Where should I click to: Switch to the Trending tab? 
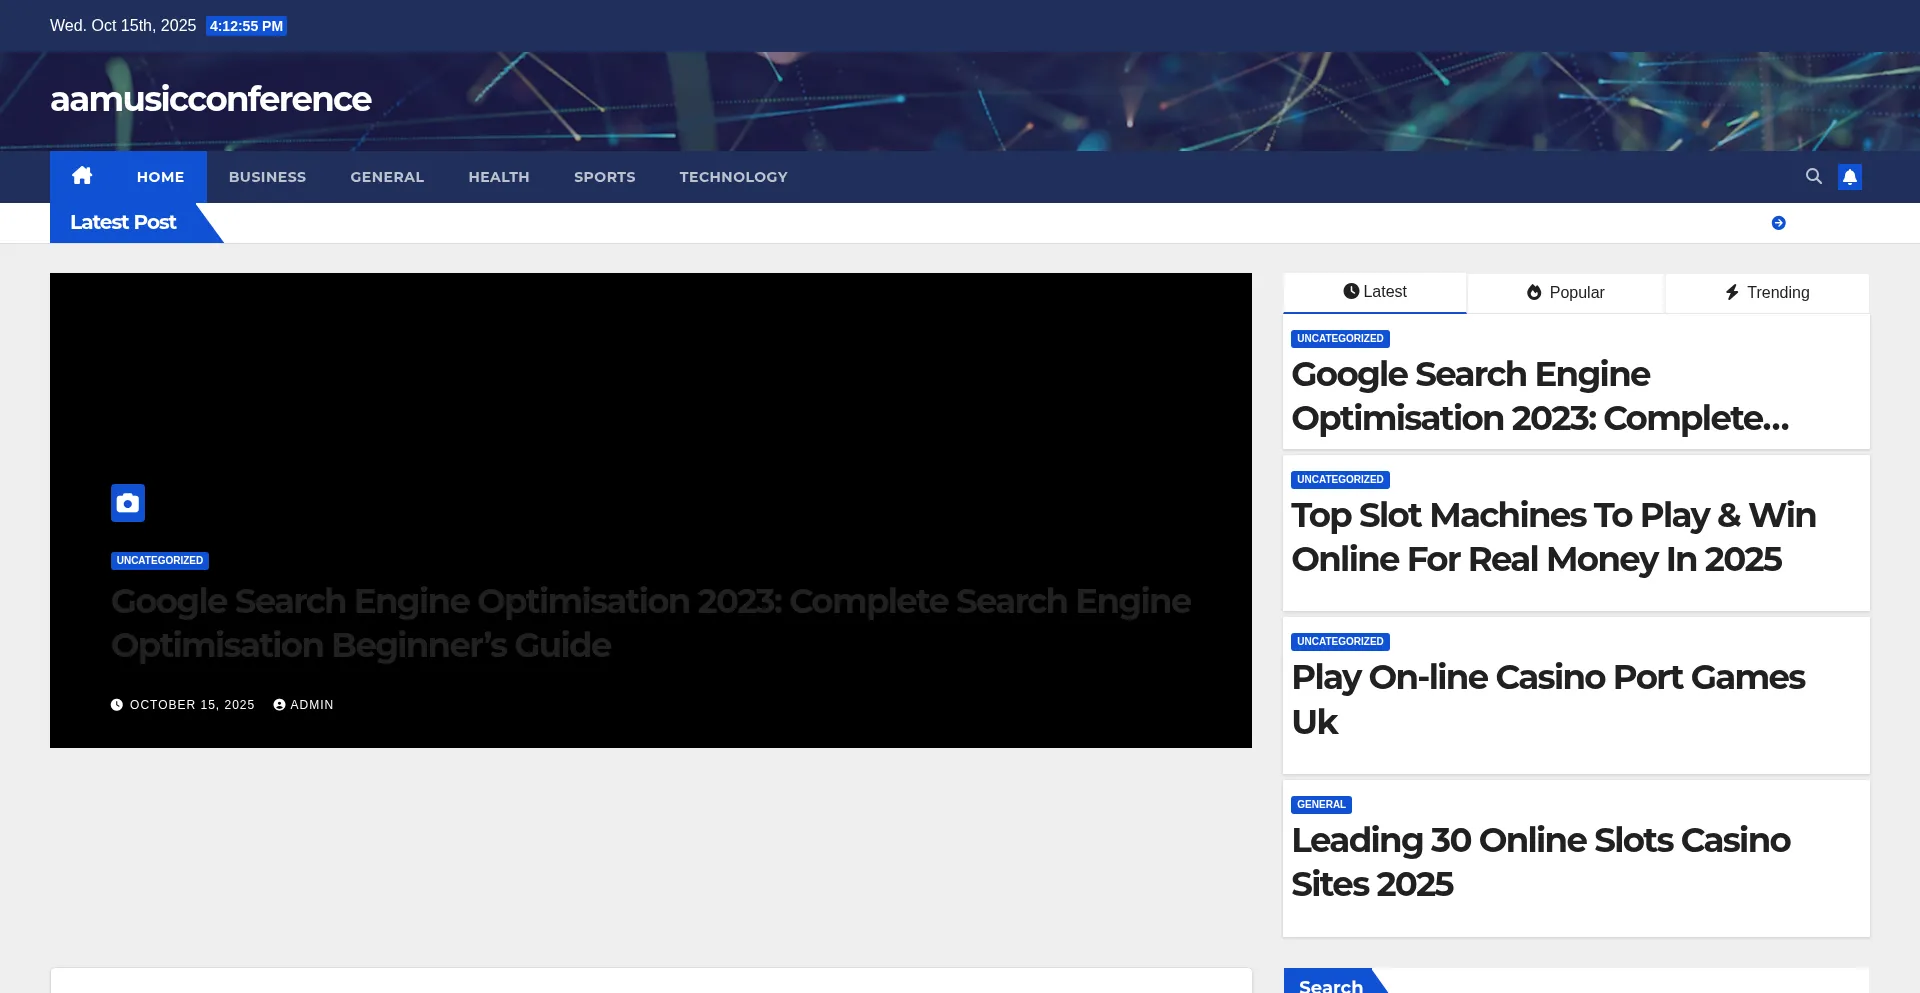click(x=1766, y=293)
